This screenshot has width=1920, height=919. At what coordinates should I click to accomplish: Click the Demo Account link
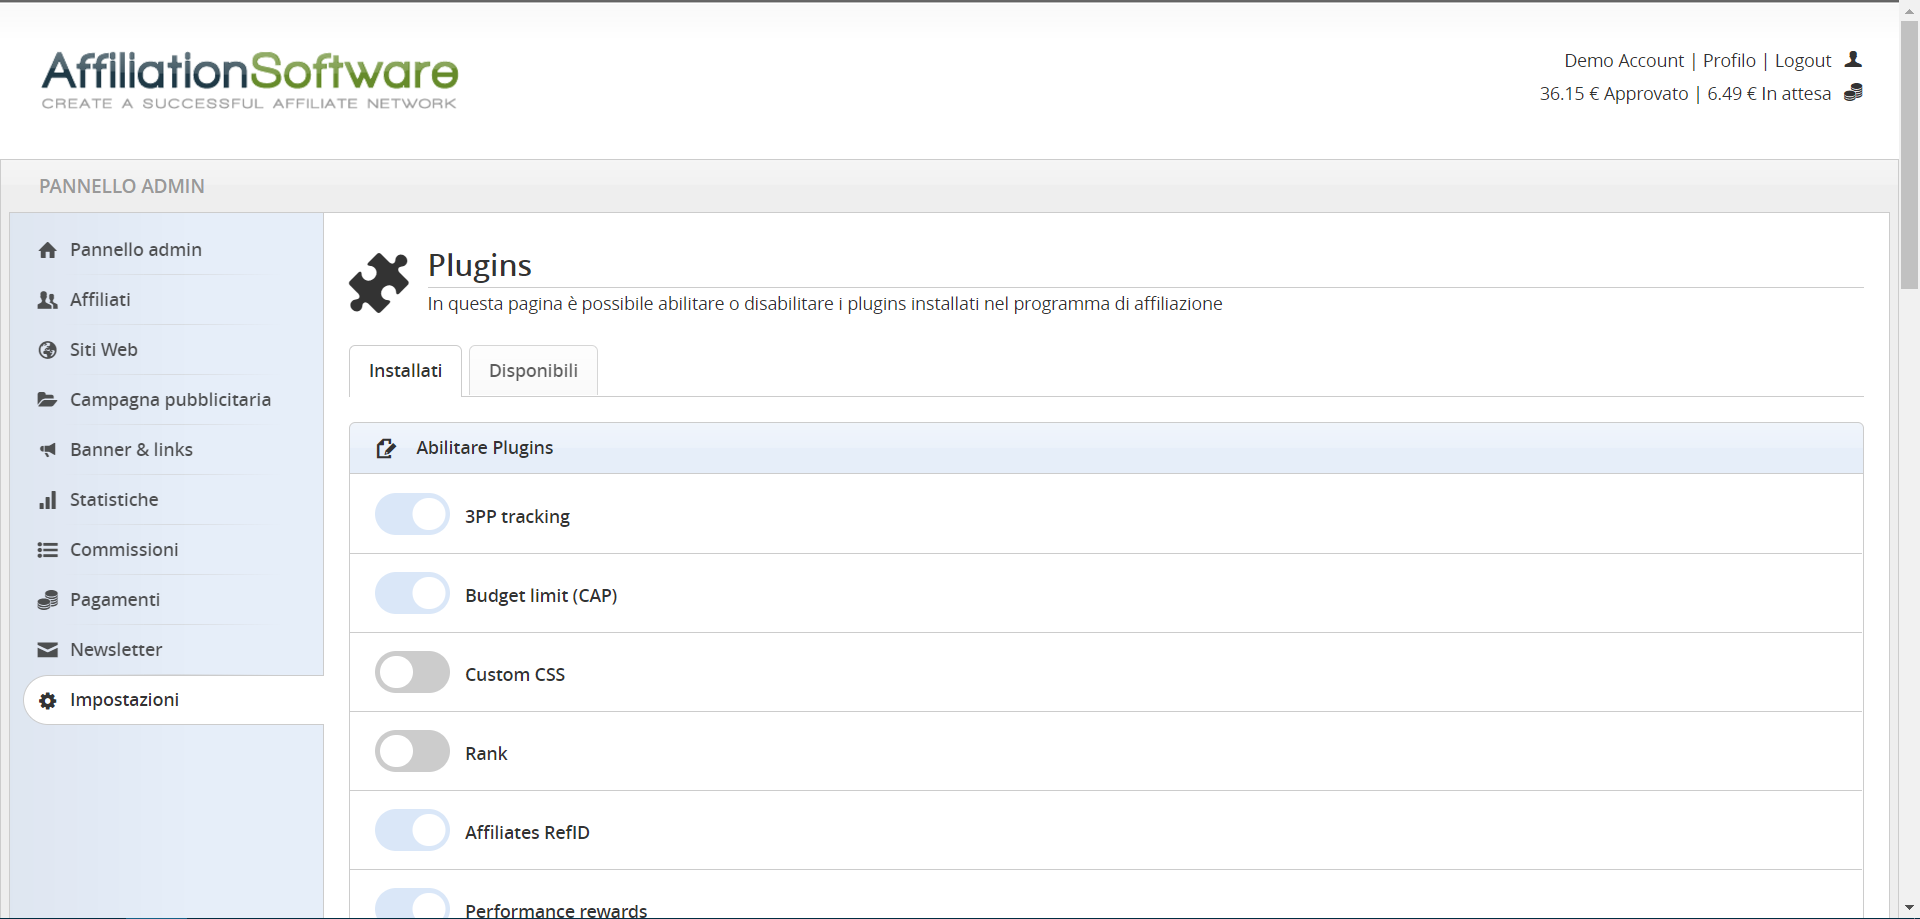point(1624,61)
